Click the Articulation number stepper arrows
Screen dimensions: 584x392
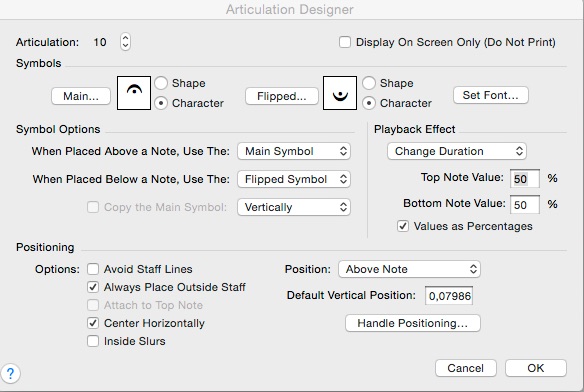(x=126, y=42)
